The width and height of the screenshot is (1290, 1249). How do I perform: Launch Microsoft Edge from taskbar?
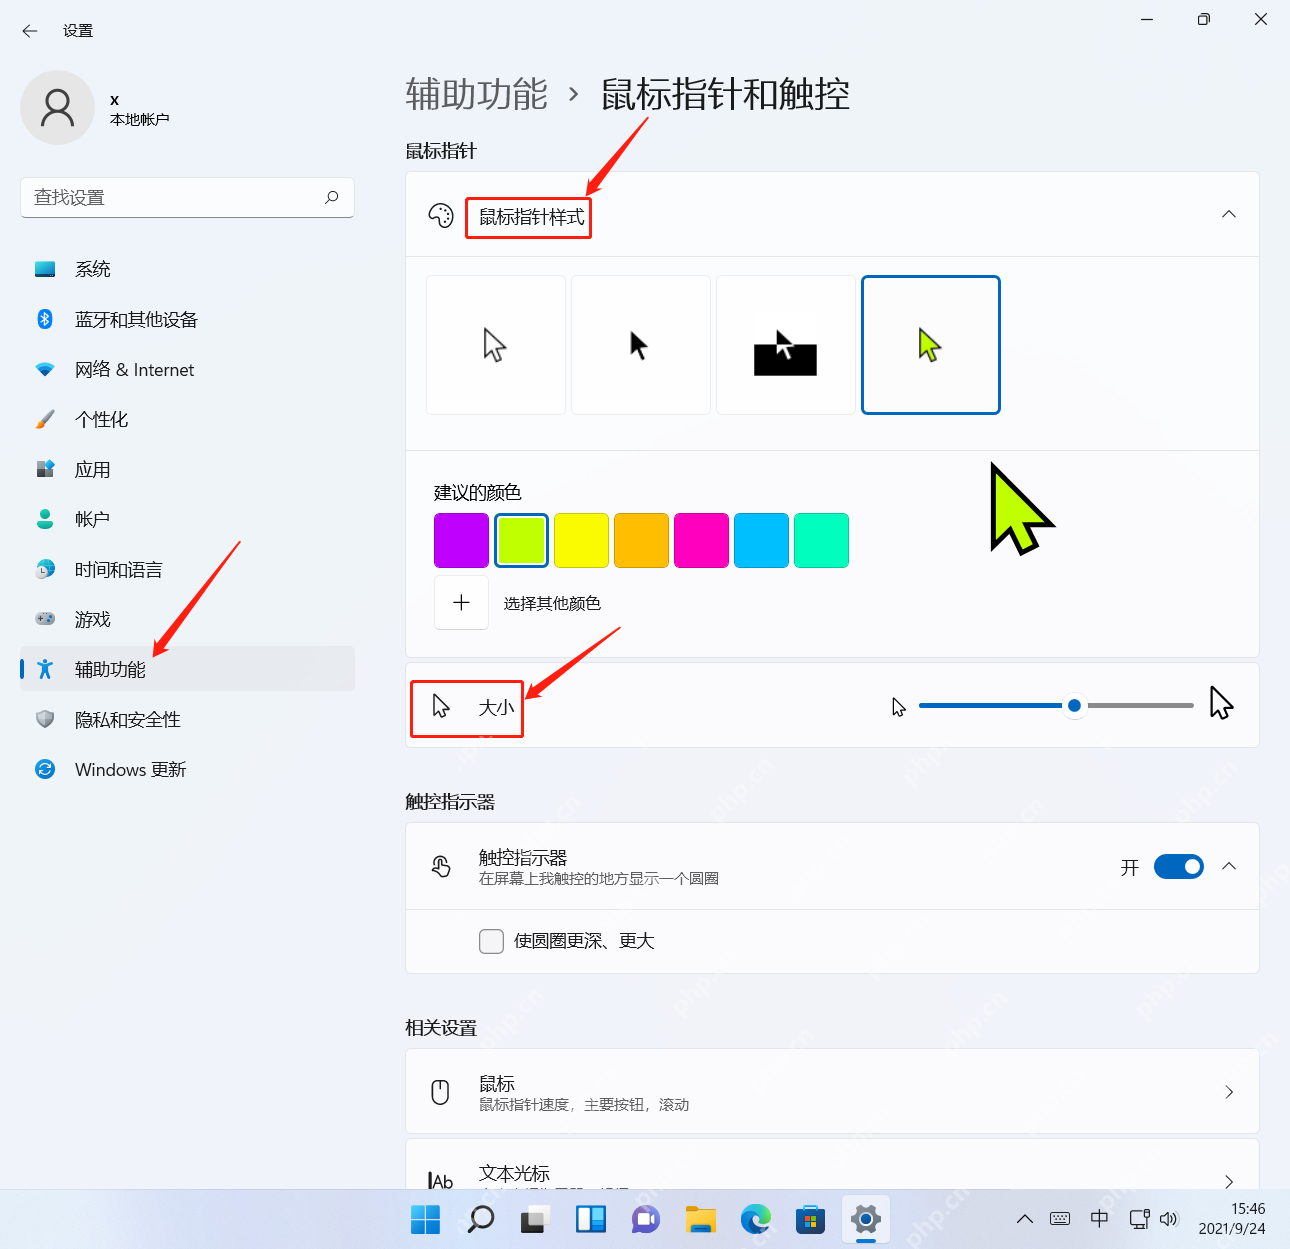point(756,1219)
